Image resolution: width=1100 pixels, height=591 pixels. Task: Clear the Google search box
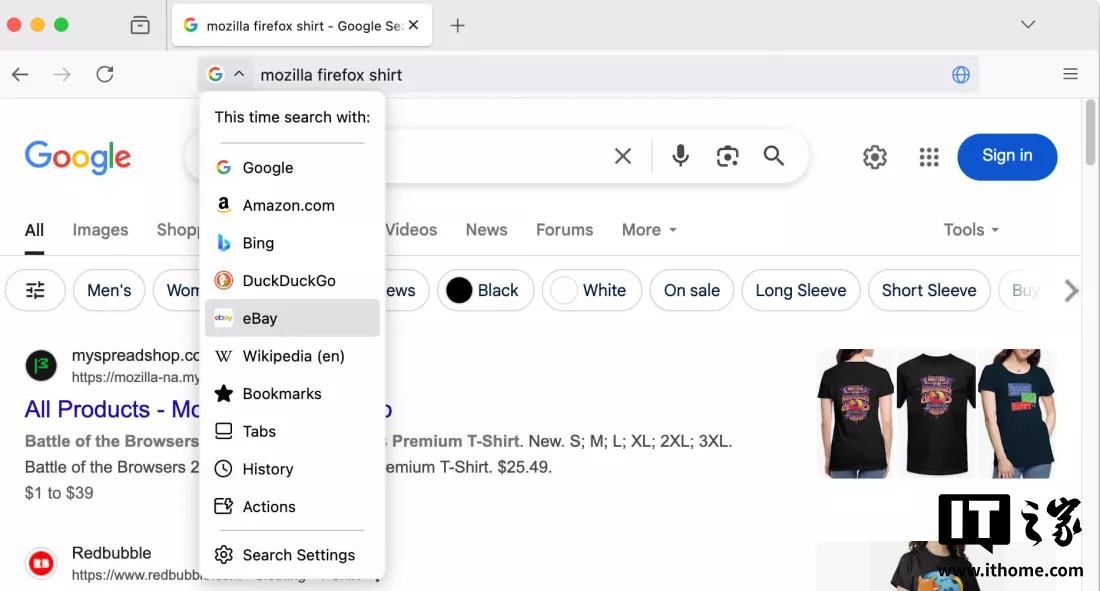click(x=622, y=156)
